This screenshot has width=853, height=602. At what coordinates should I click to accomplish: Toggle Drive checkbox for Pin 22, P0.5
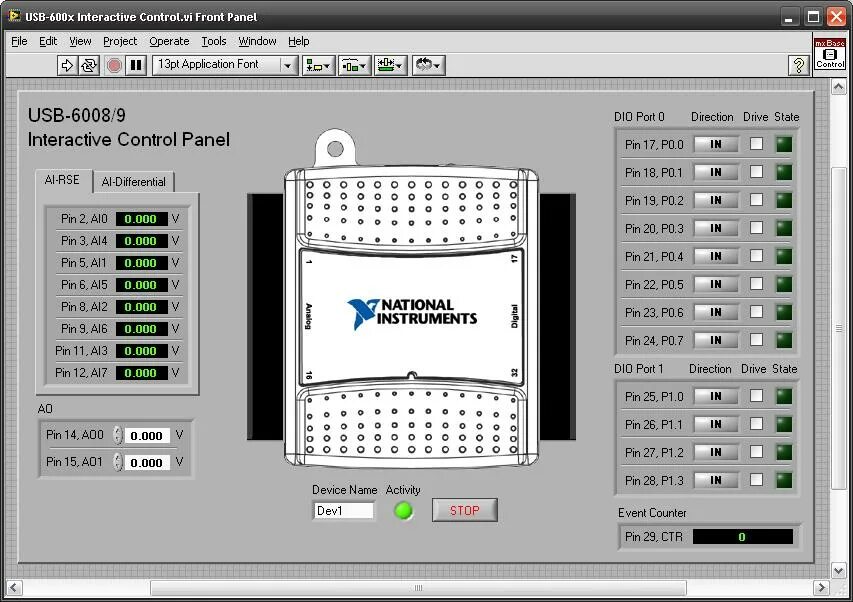(x=756, y=284)
